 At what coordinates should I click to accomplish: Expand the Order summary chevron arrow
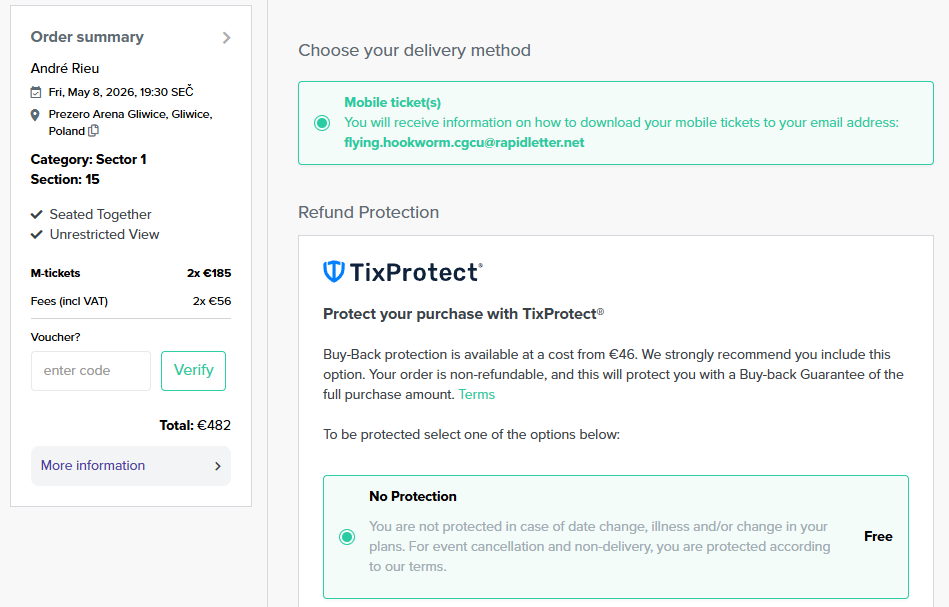tap(227, 38)
